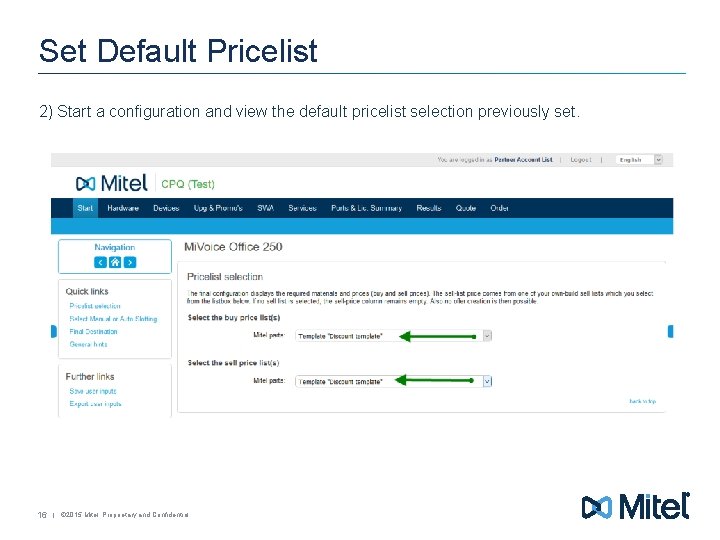Open the Devices tab

[x=166, y=208]
